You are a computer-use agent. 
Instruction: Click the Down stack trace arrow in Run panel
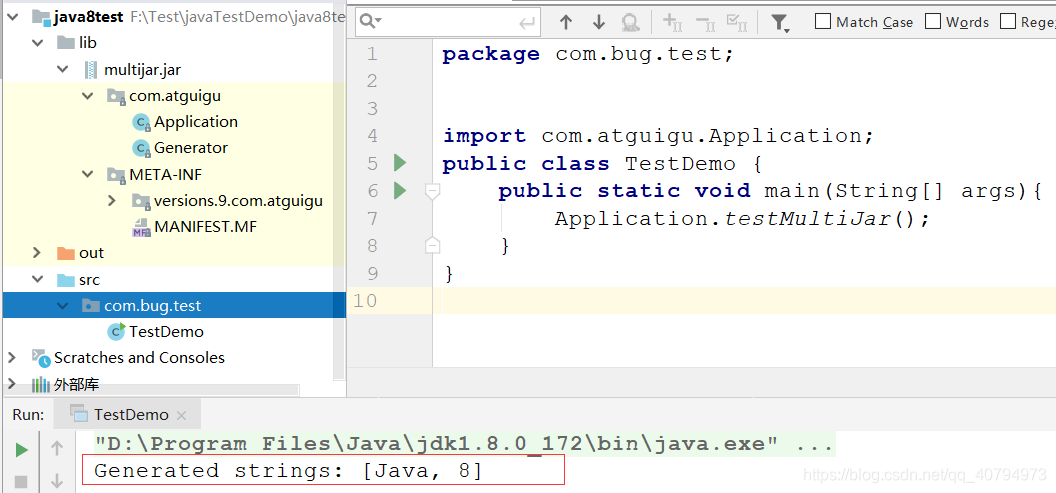57,480
